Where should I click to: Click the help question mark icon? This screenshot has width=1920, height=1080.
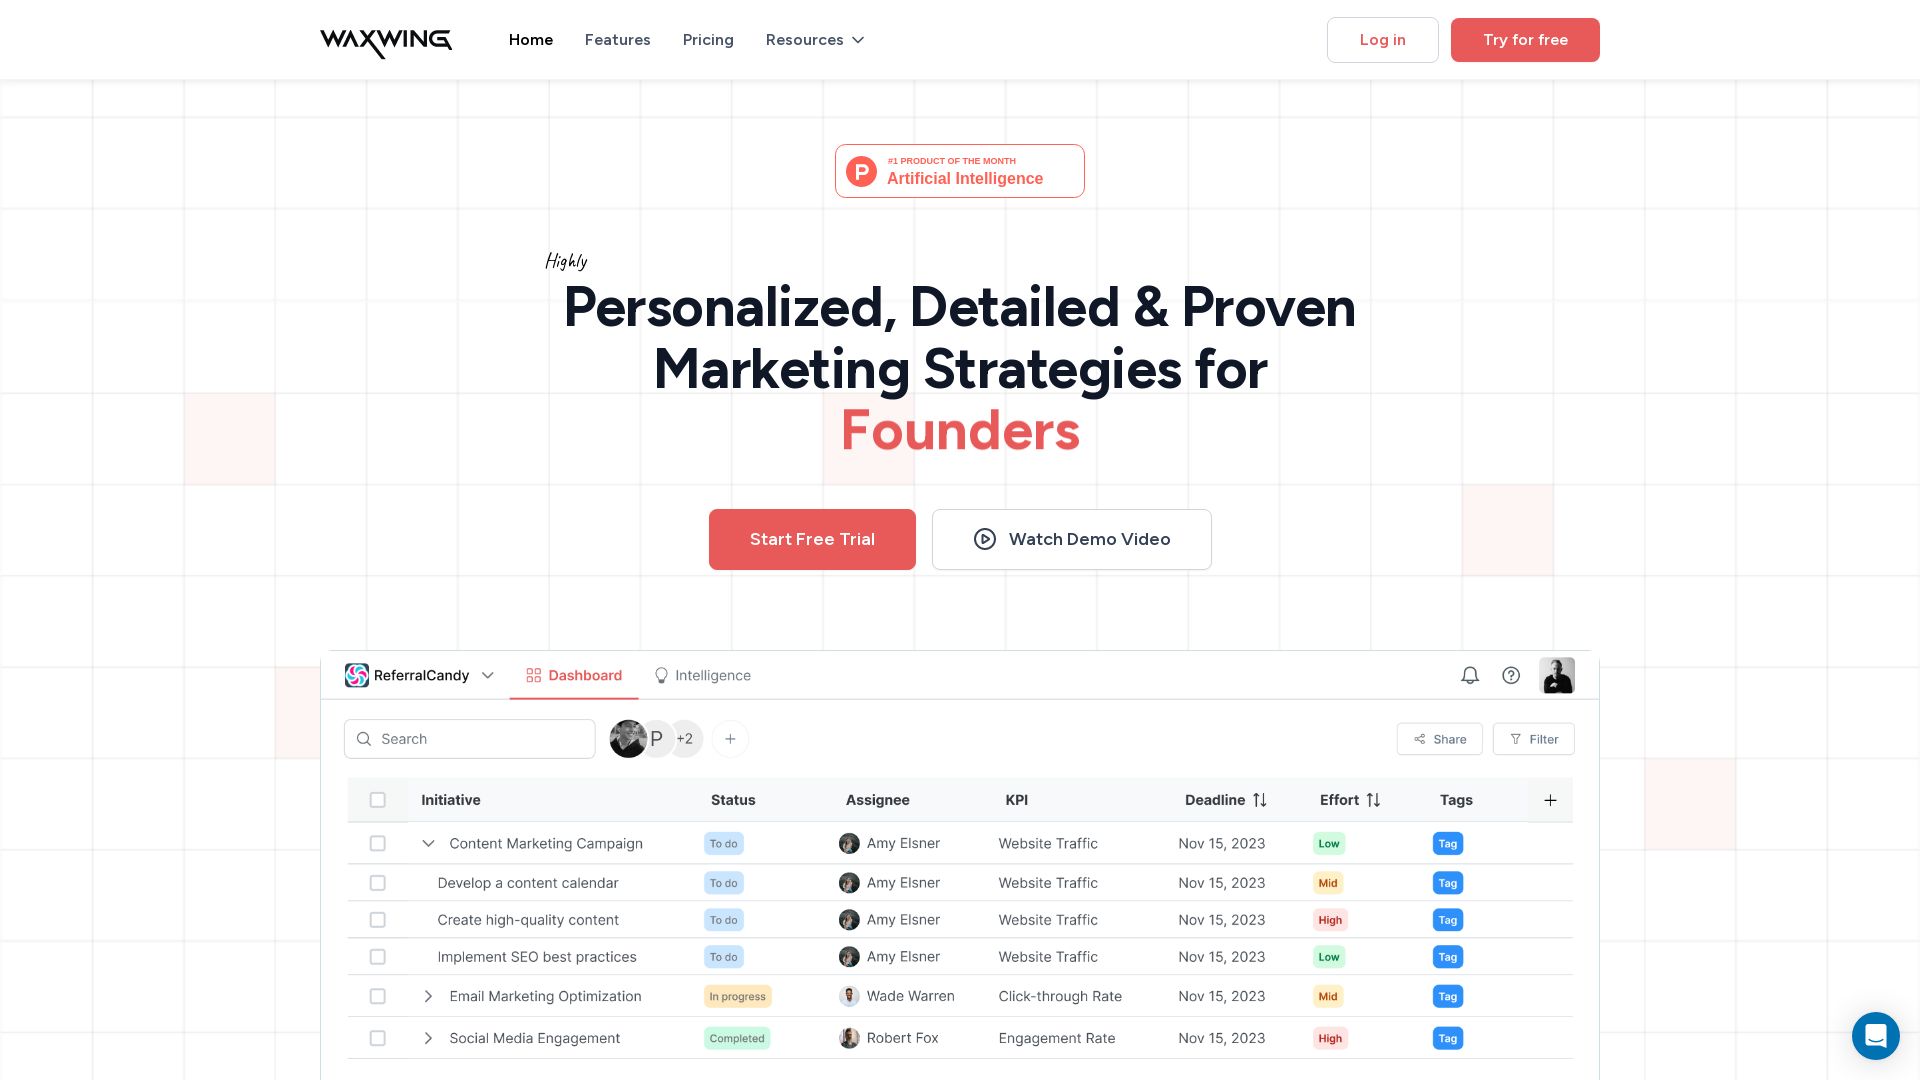pos(1511,675)
